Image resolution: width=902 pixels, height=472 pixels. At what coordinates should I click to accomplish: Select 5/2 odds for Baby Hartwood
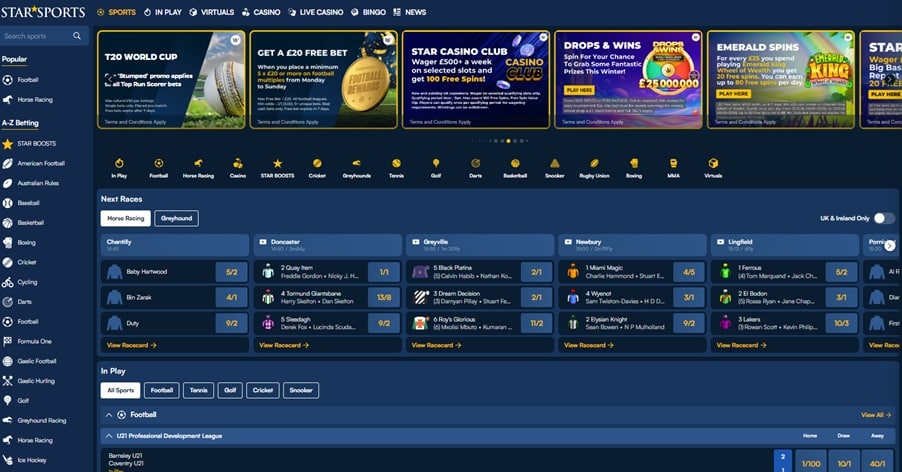(x=231, y=272)
